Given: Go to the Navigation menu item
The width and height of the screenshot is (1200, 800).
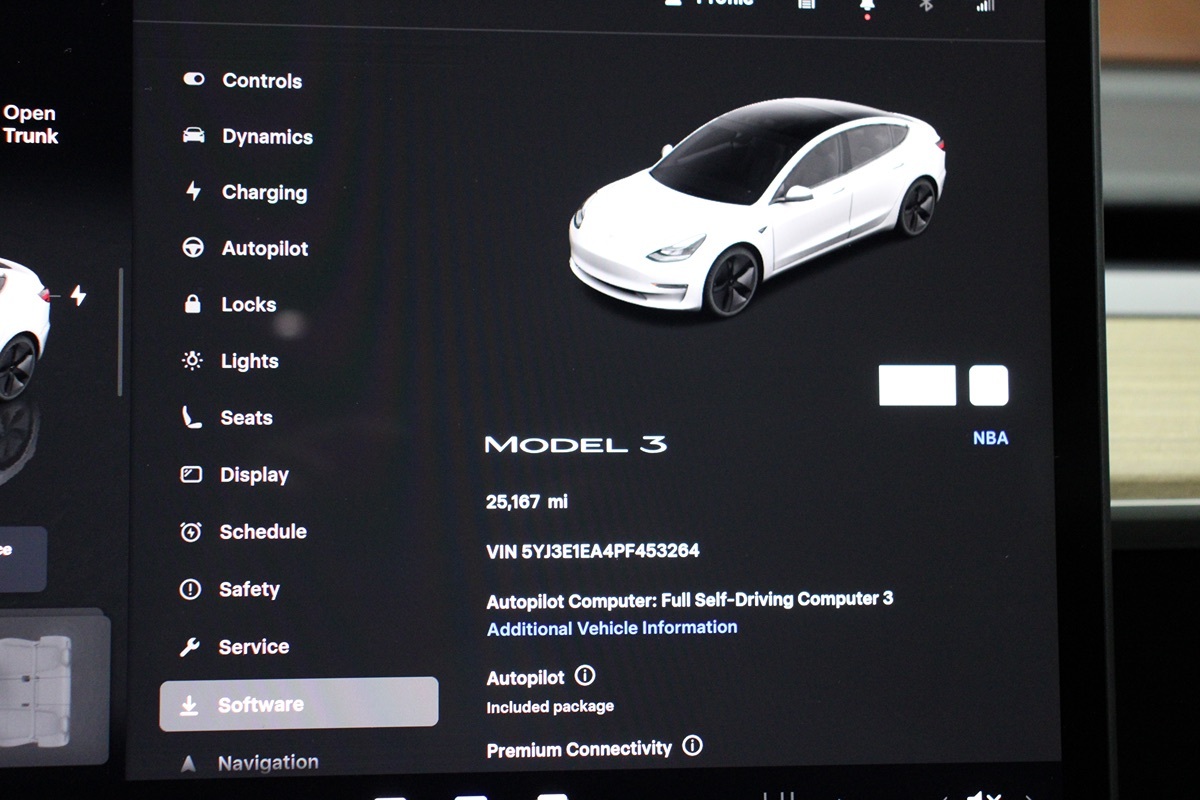Looking at the screenshot, I should [x=267, y=763].
